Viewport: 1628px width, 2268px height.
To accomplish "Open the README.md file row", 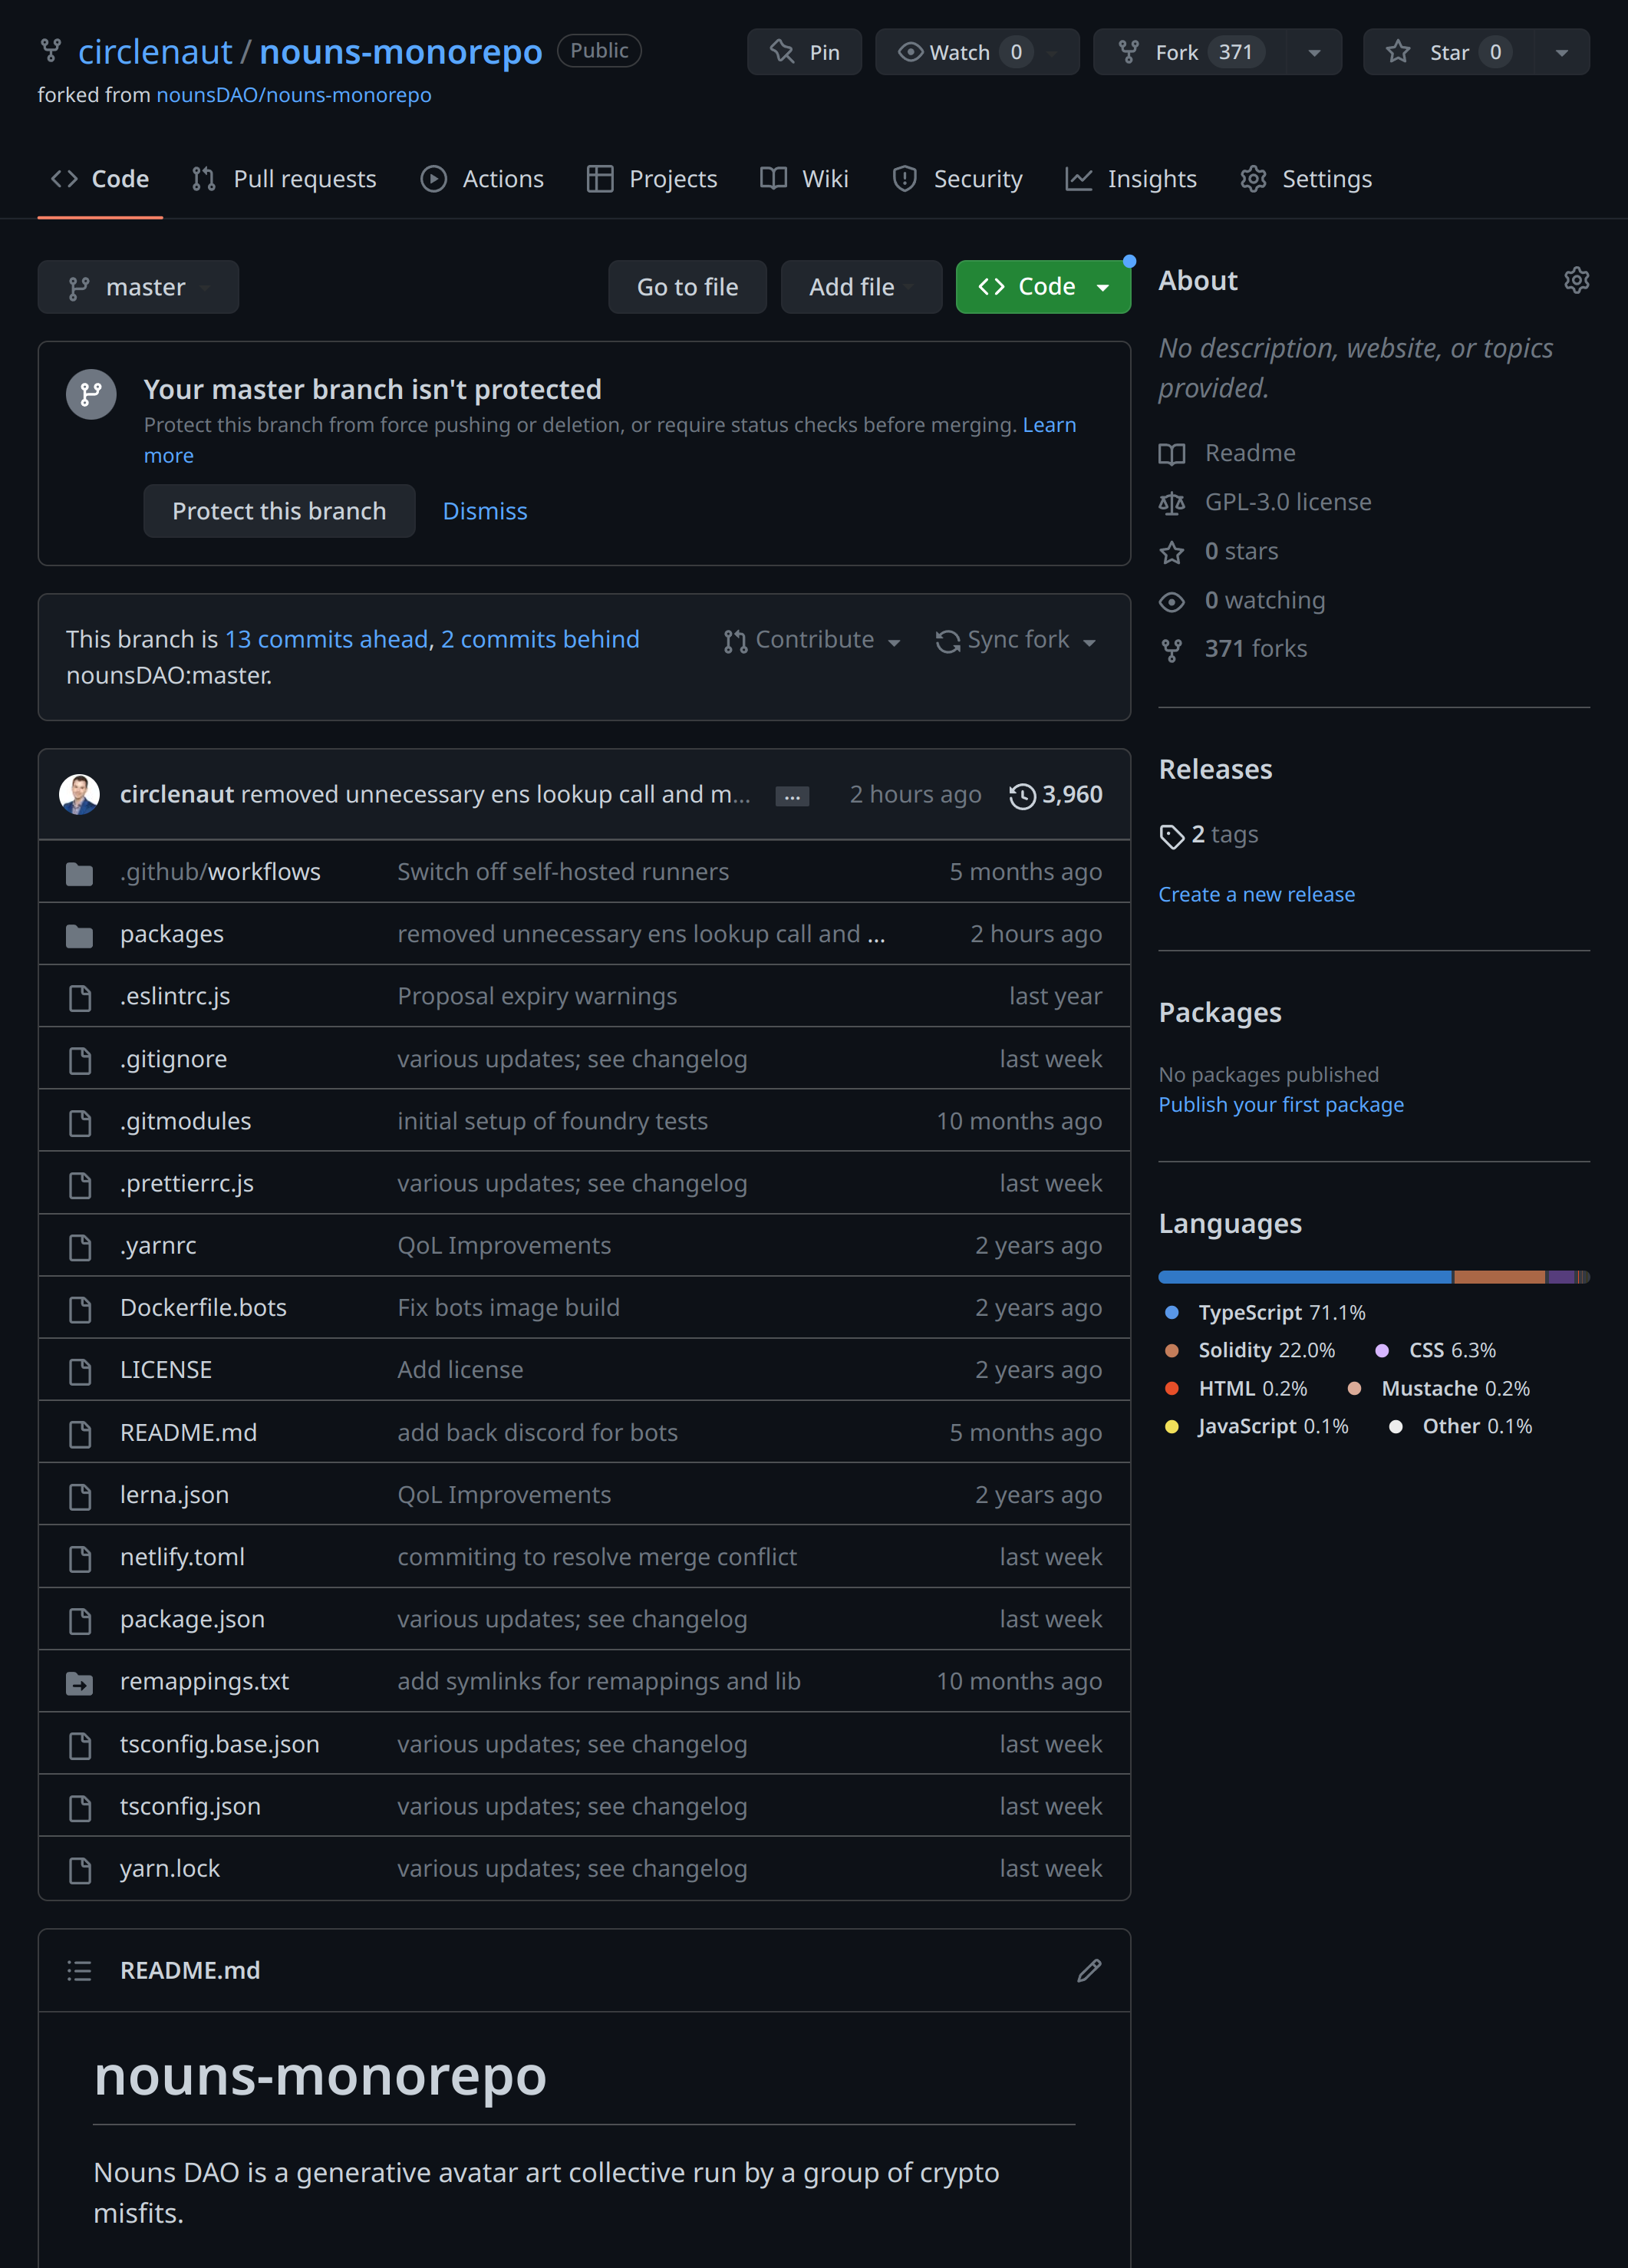I will (x=584, y=1433).
